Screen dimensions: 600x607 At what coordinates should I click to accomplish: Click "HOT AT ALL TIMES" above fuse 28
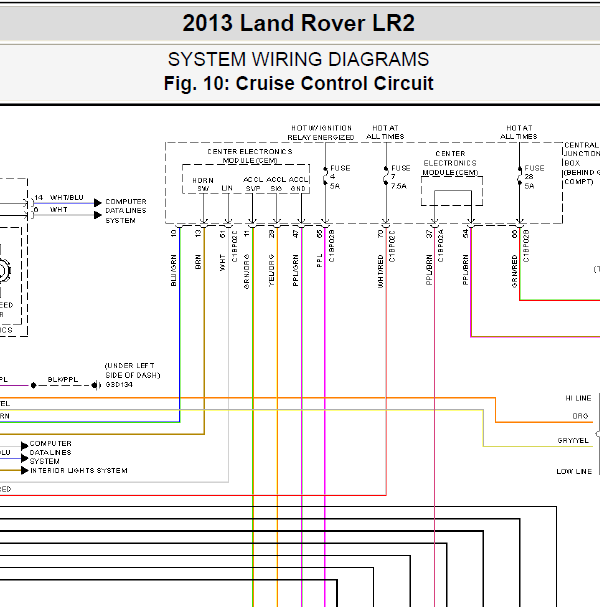(x=519, y=132)
